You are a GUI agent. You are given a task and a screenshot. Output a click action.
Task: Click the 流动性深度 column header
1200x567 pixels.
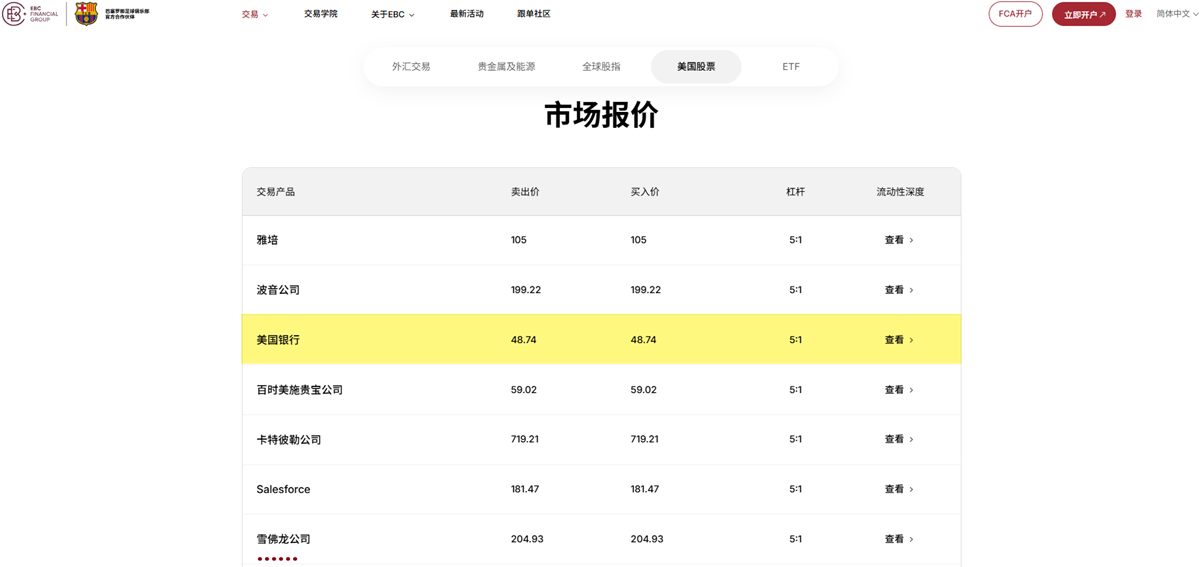point(900,192)
